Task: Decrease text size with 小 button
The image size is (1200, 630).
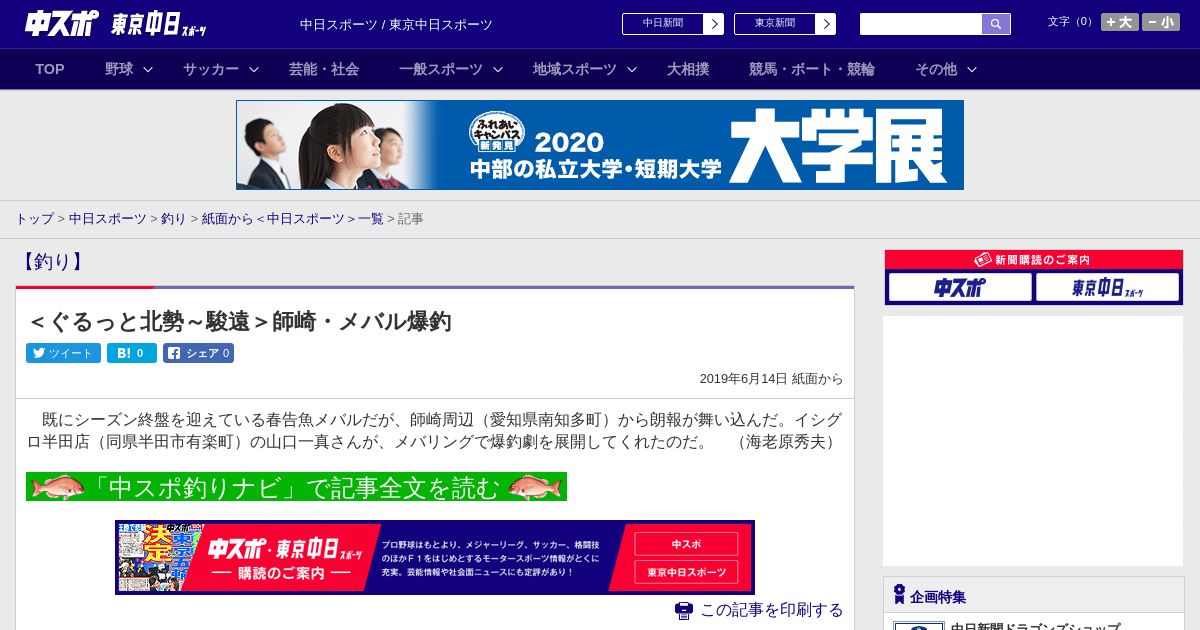Action: (1161, 22)
